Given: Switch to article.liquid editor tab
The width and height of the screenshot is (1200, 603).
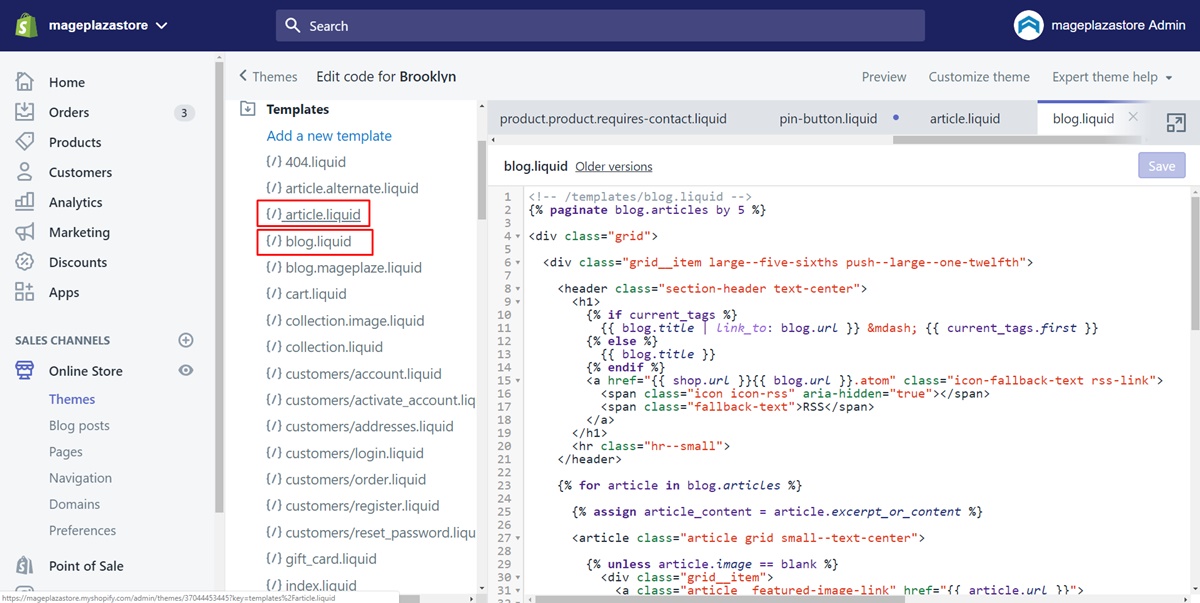Looking at the screenshot, I should 965,118.
